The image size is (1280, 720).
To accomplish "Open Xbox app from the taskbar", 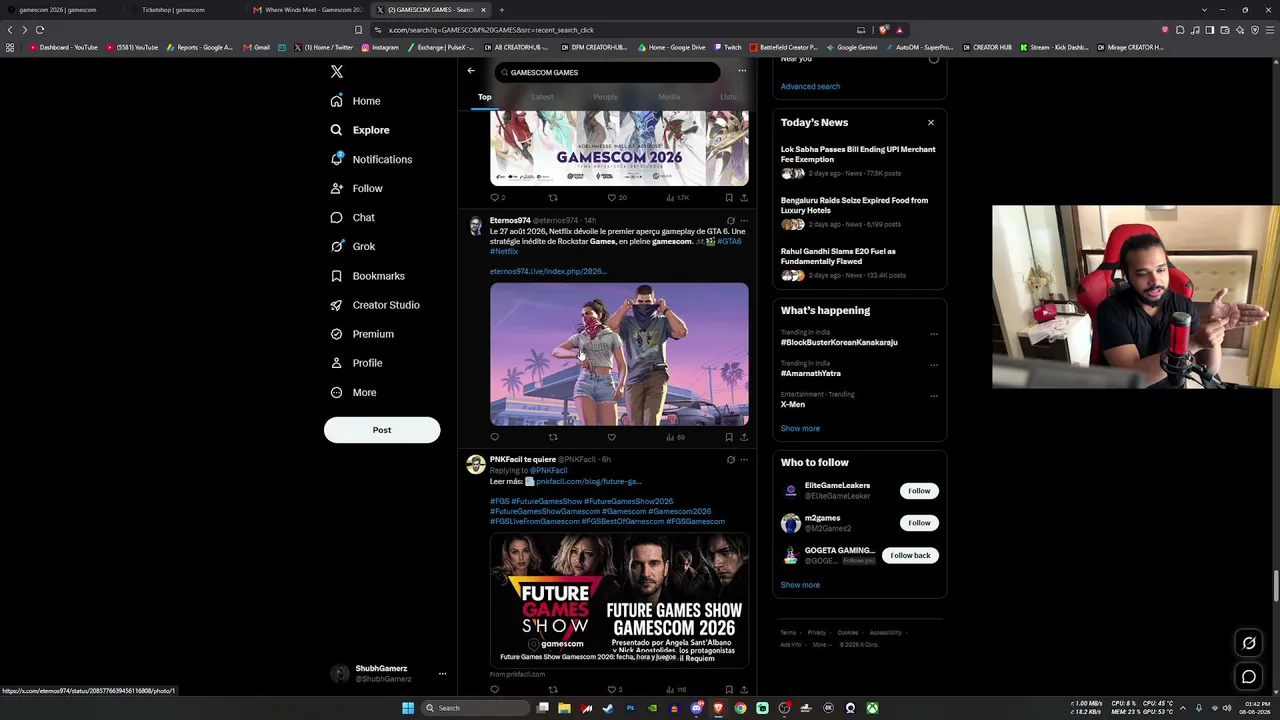I will [872, 708].
